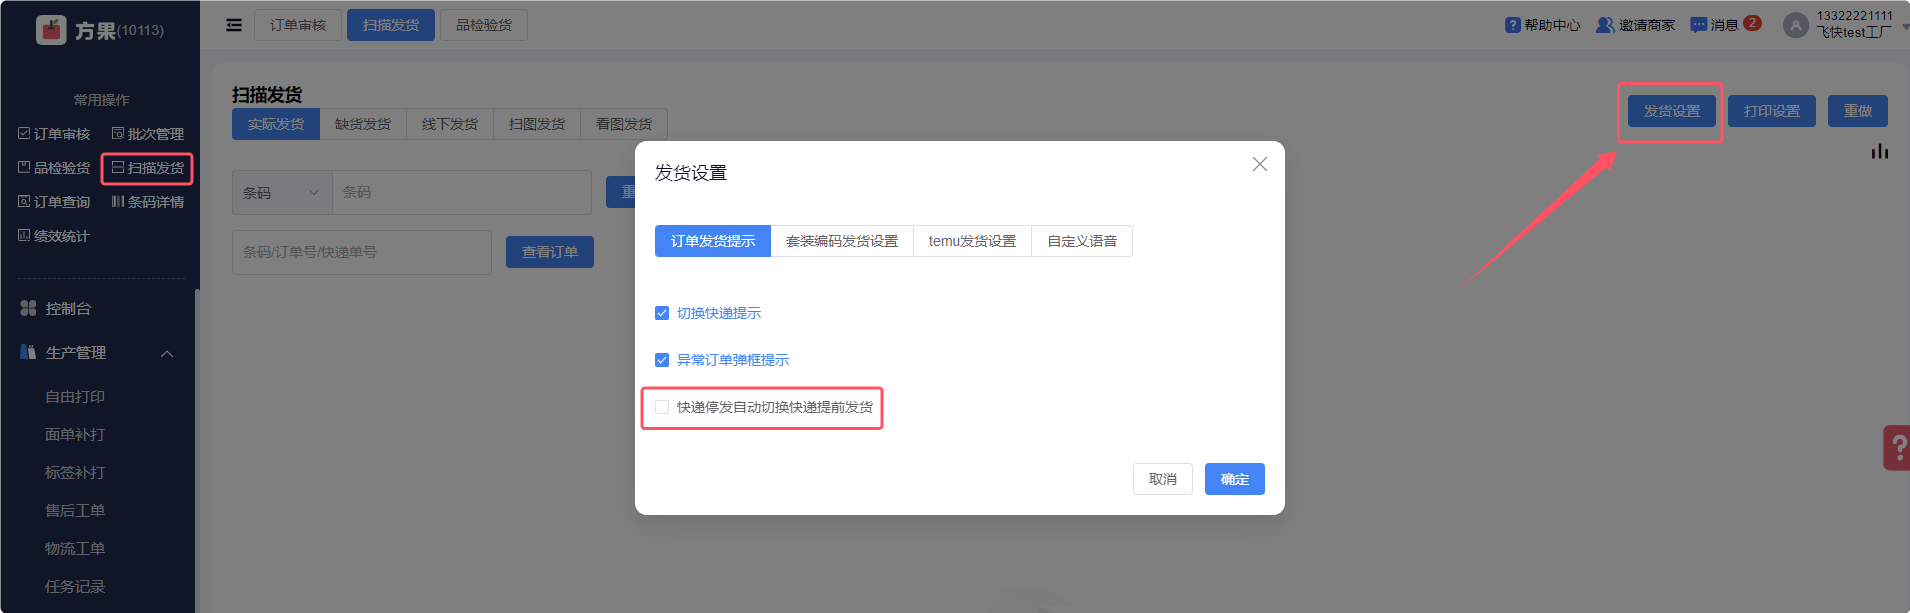1910x613 pixels.
Task: Toggle the hamburger sidebar menu icon
Action: click(x=234, y=25)
